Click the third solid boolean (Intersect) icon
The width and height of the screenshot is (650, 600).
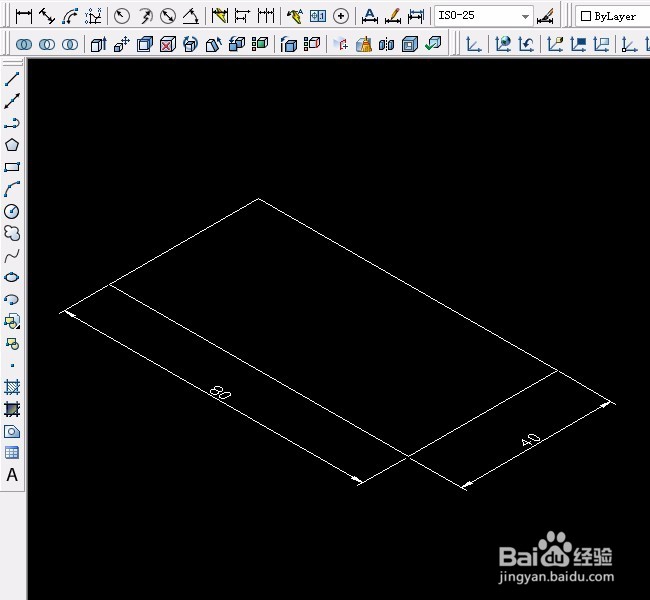pyautogui.click(x=70, y=44)
